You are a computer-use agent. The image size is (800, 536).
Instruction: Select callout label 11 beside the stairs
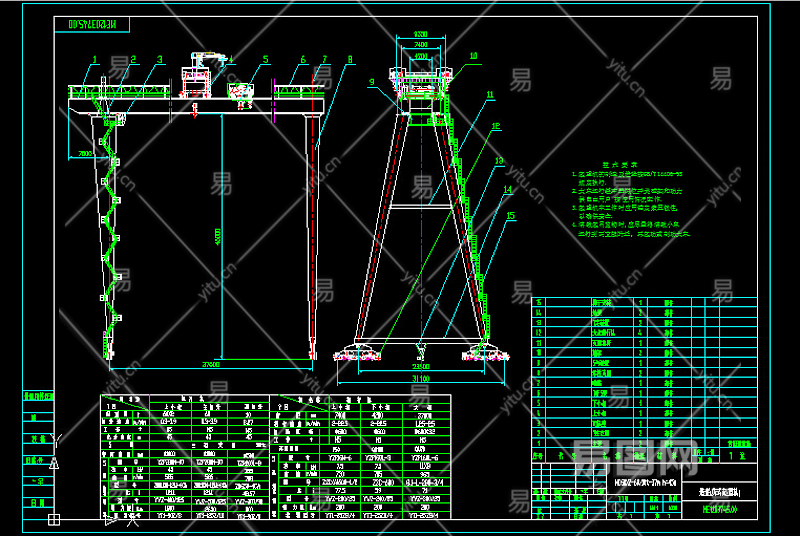coord(490,95)
